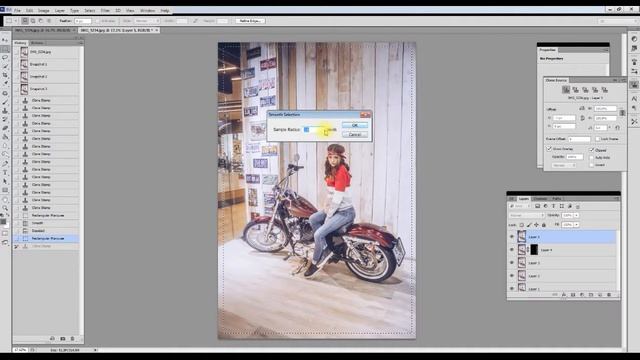
Task: Select the Crop tool
Action: pos(5,75)
